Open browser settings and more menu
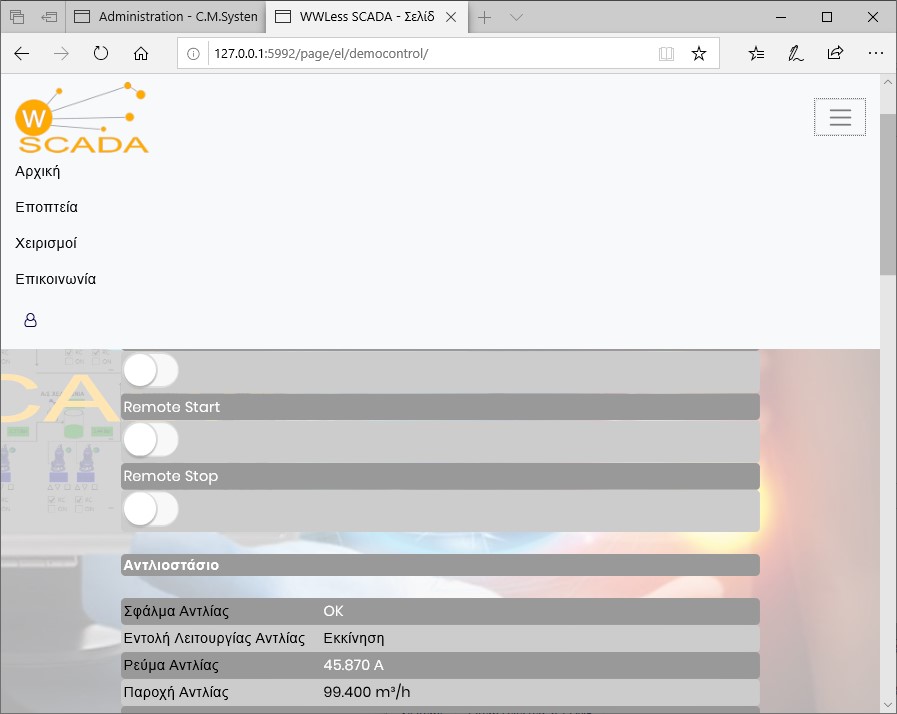This screenshot has width=897, height=714. (x=875, y=54)
